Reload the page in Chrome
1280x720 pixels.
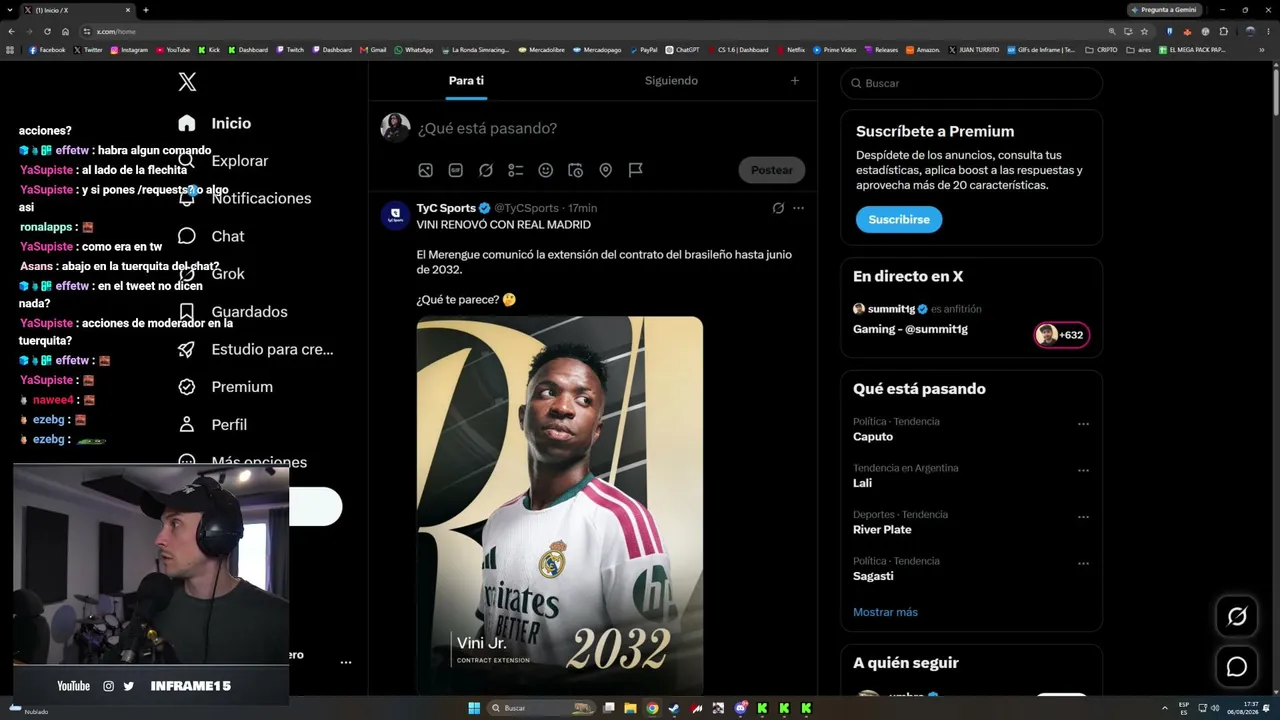pyautogui.click(x=47, y=31)
